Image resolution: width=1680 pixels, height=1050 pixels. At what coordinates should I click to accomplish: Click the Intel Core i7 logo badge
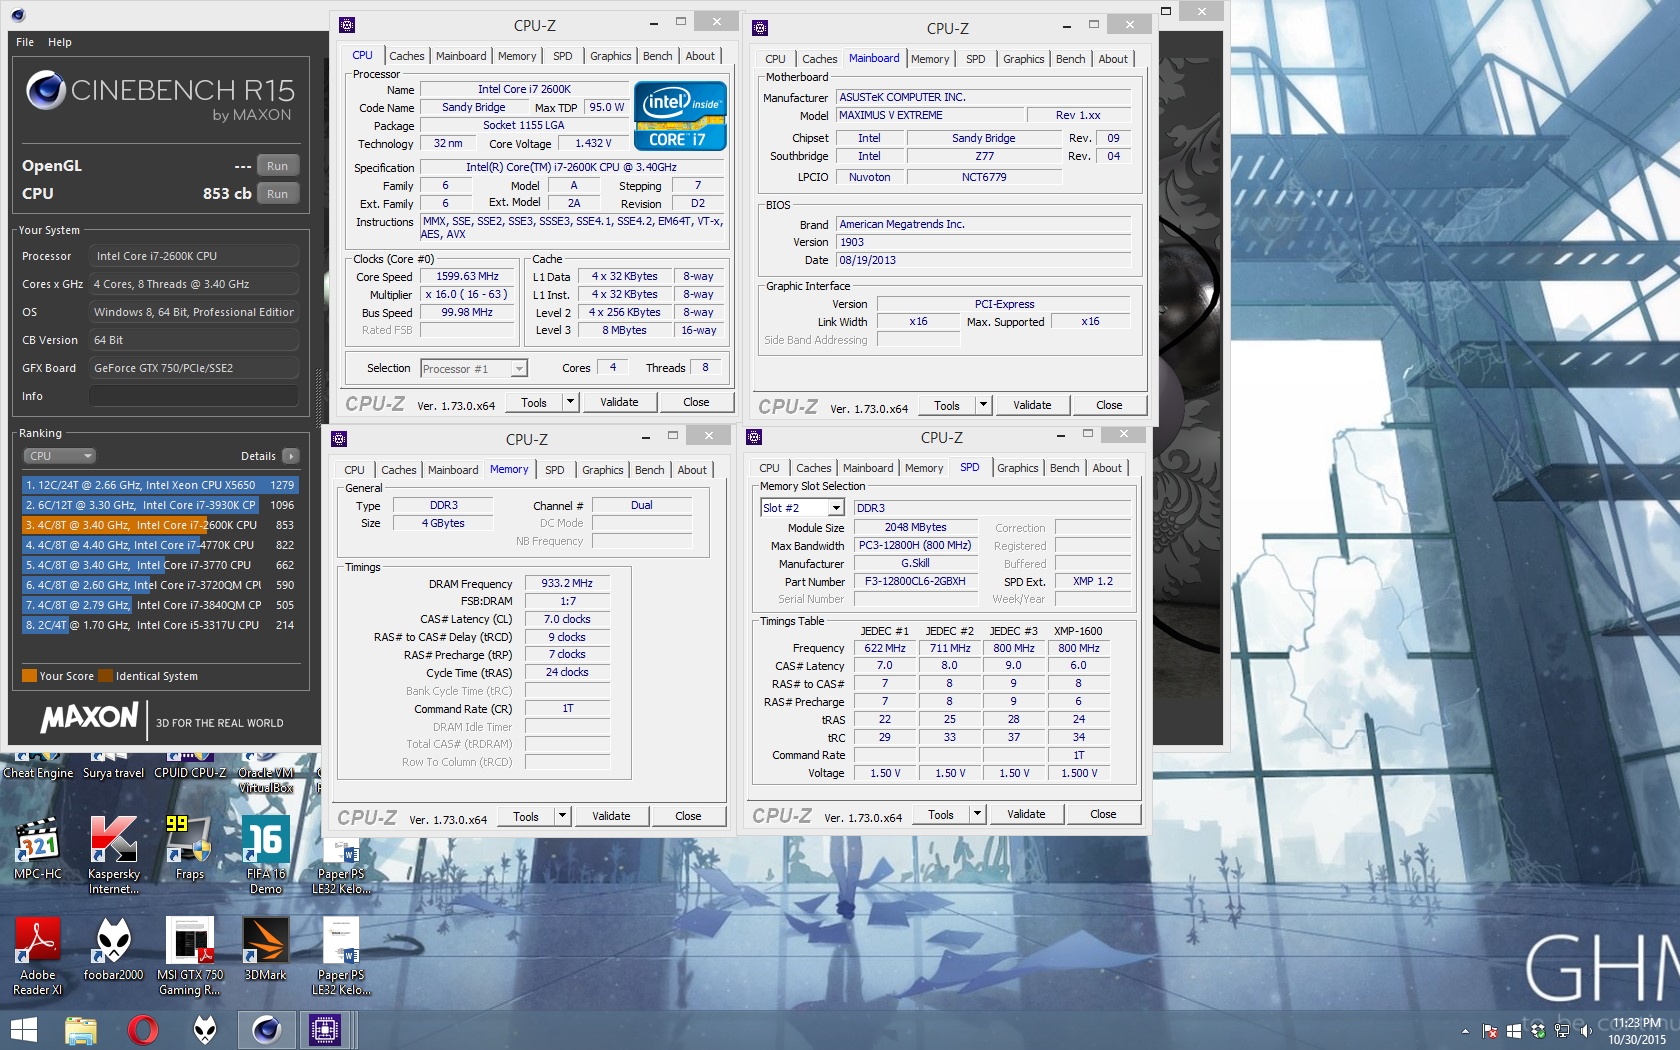tap(680, 116)
